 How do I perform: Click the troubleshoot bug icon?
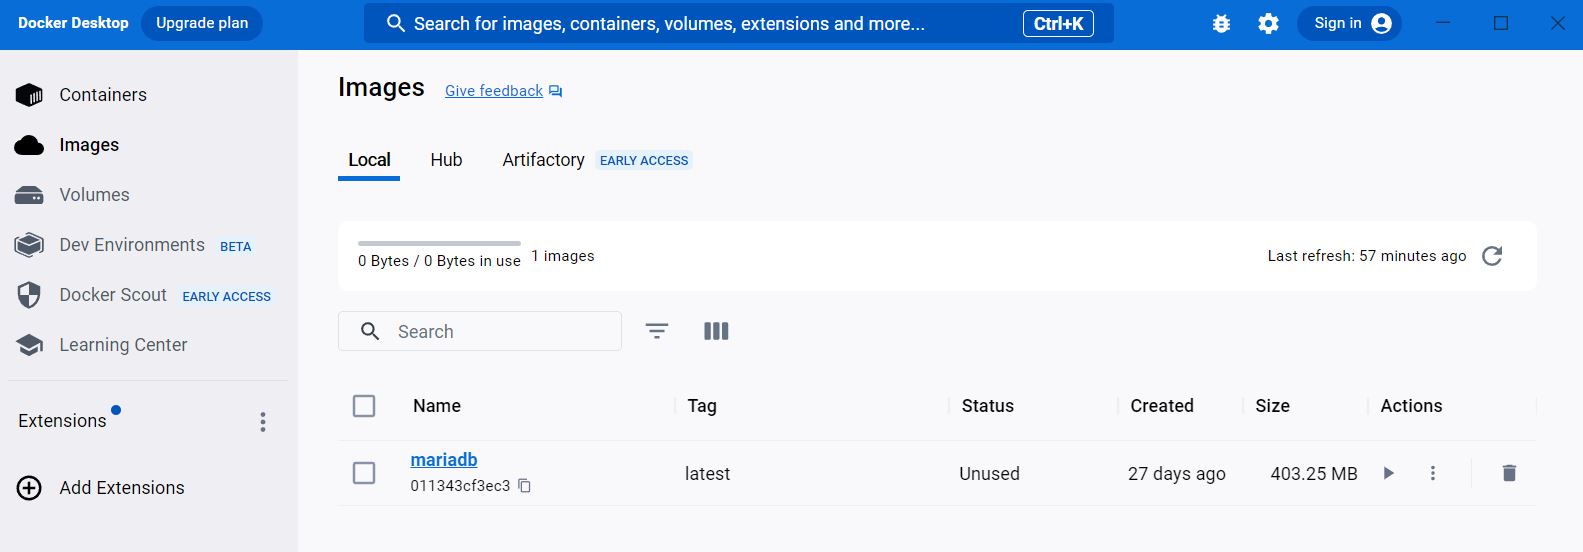[1221, 24]
